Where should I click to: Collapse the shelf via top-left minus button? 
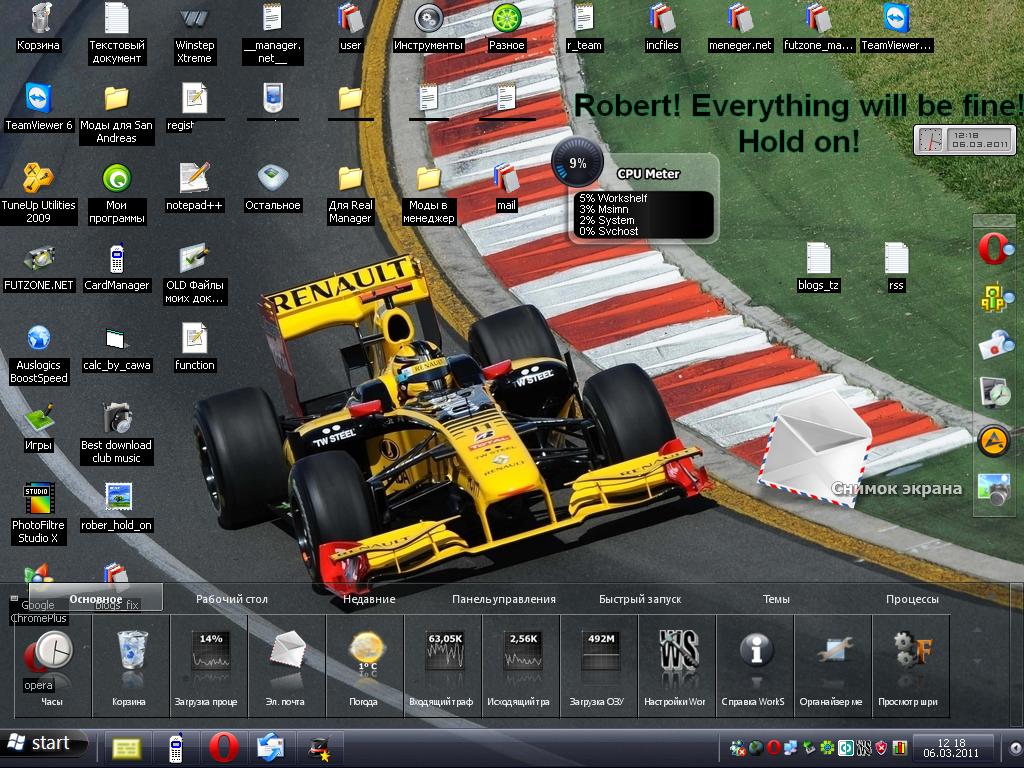pyautogui.click(x=14, y=599)
